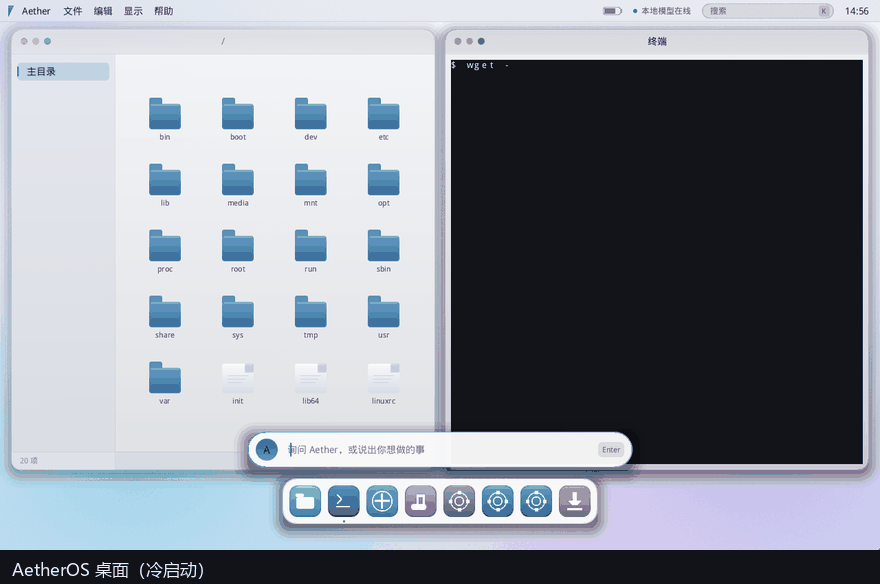
Task: Open the stamp-shaped dock app
Action: click(420, 501)
